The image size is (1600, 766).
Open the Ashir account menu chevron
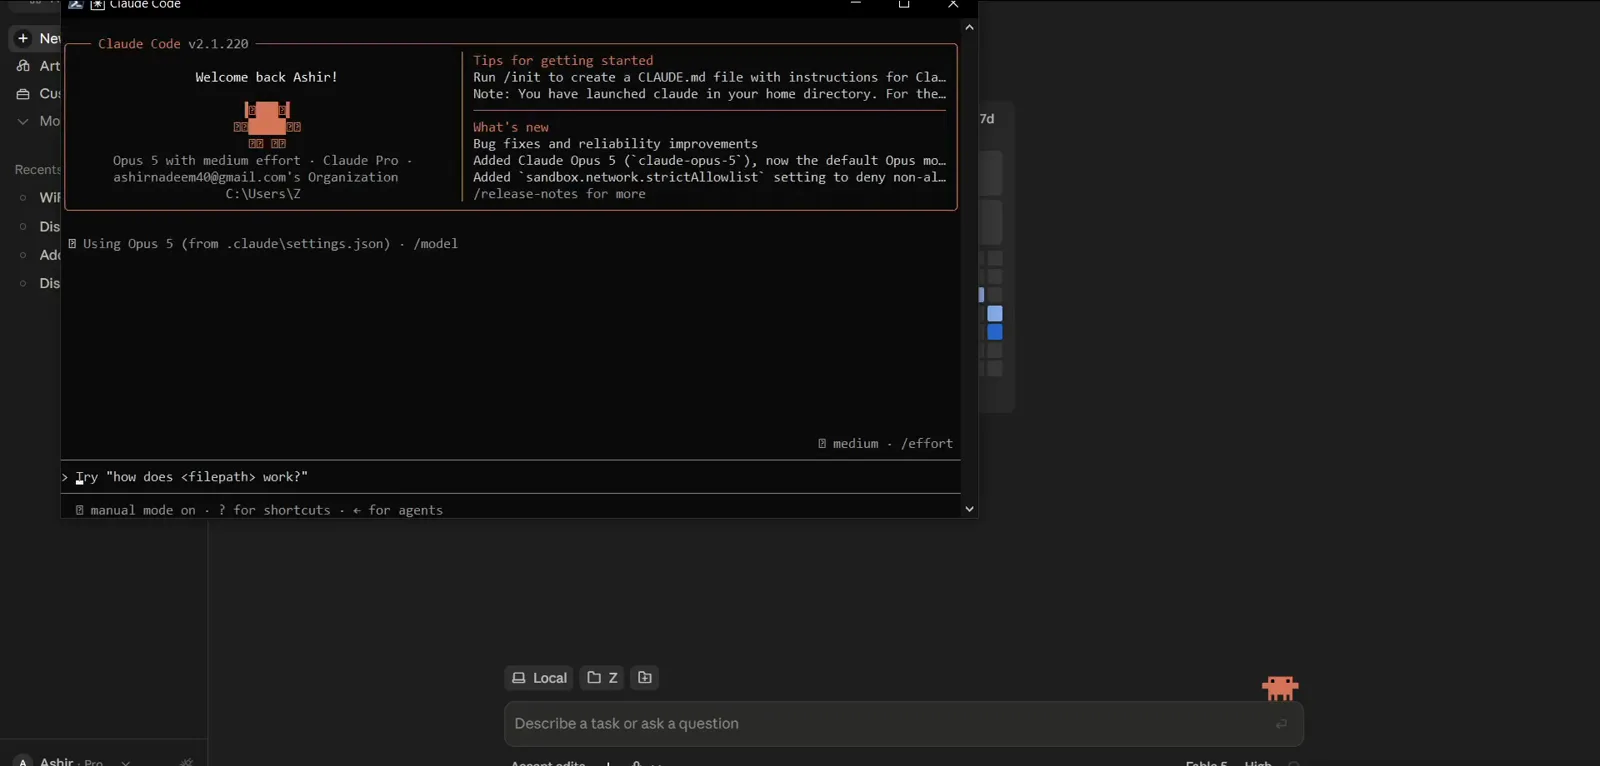[125, 762]
